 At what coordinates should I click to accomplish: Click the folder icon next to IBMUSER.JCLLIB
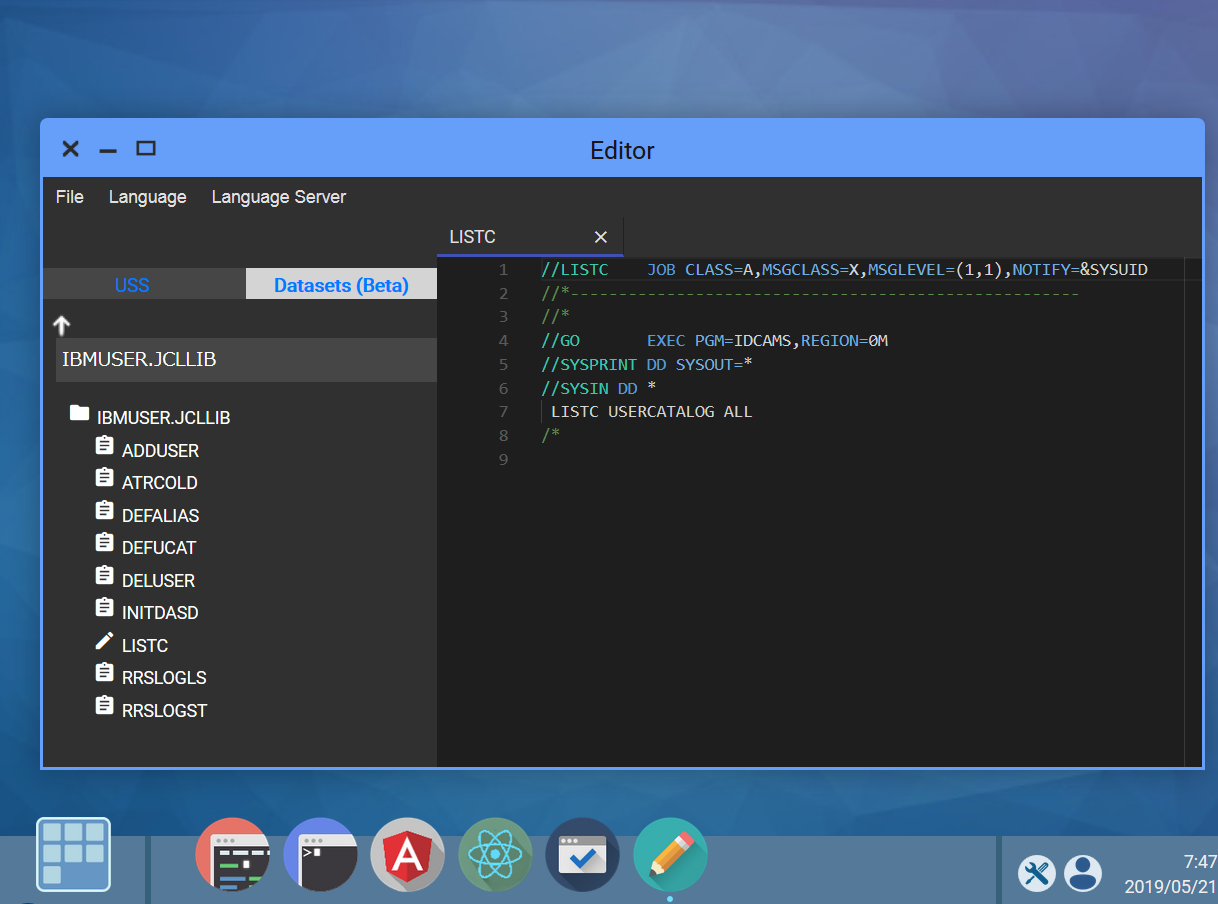pos(79,413)
